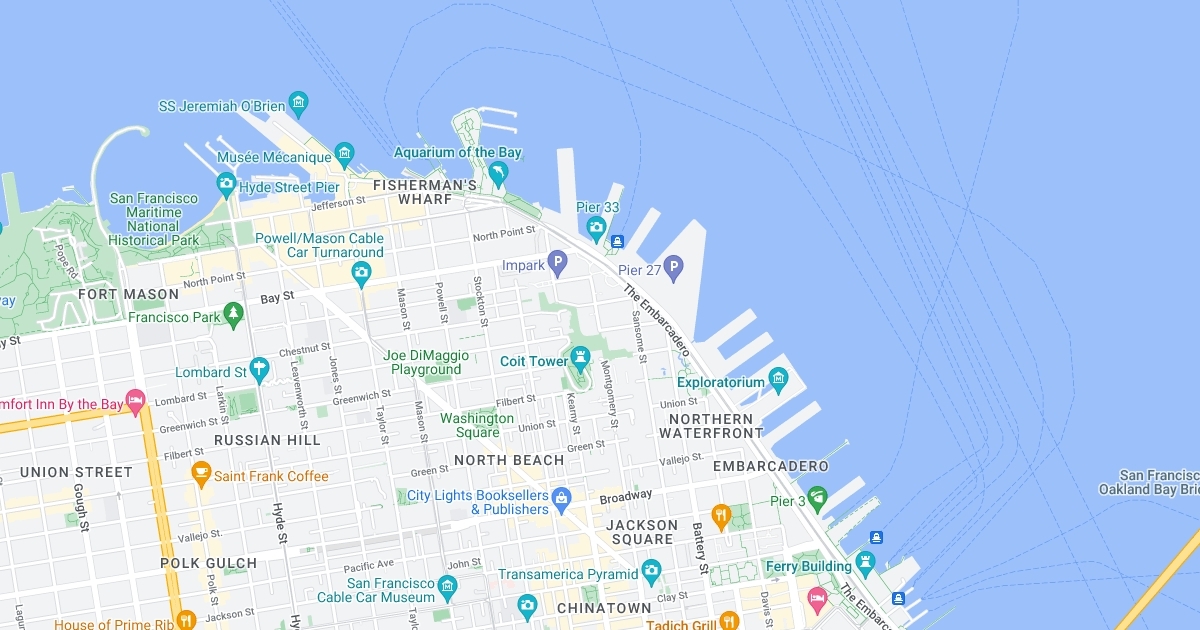
Task: Click the SS Jeremiah O'Brien pin
Action: coord(298,103)
